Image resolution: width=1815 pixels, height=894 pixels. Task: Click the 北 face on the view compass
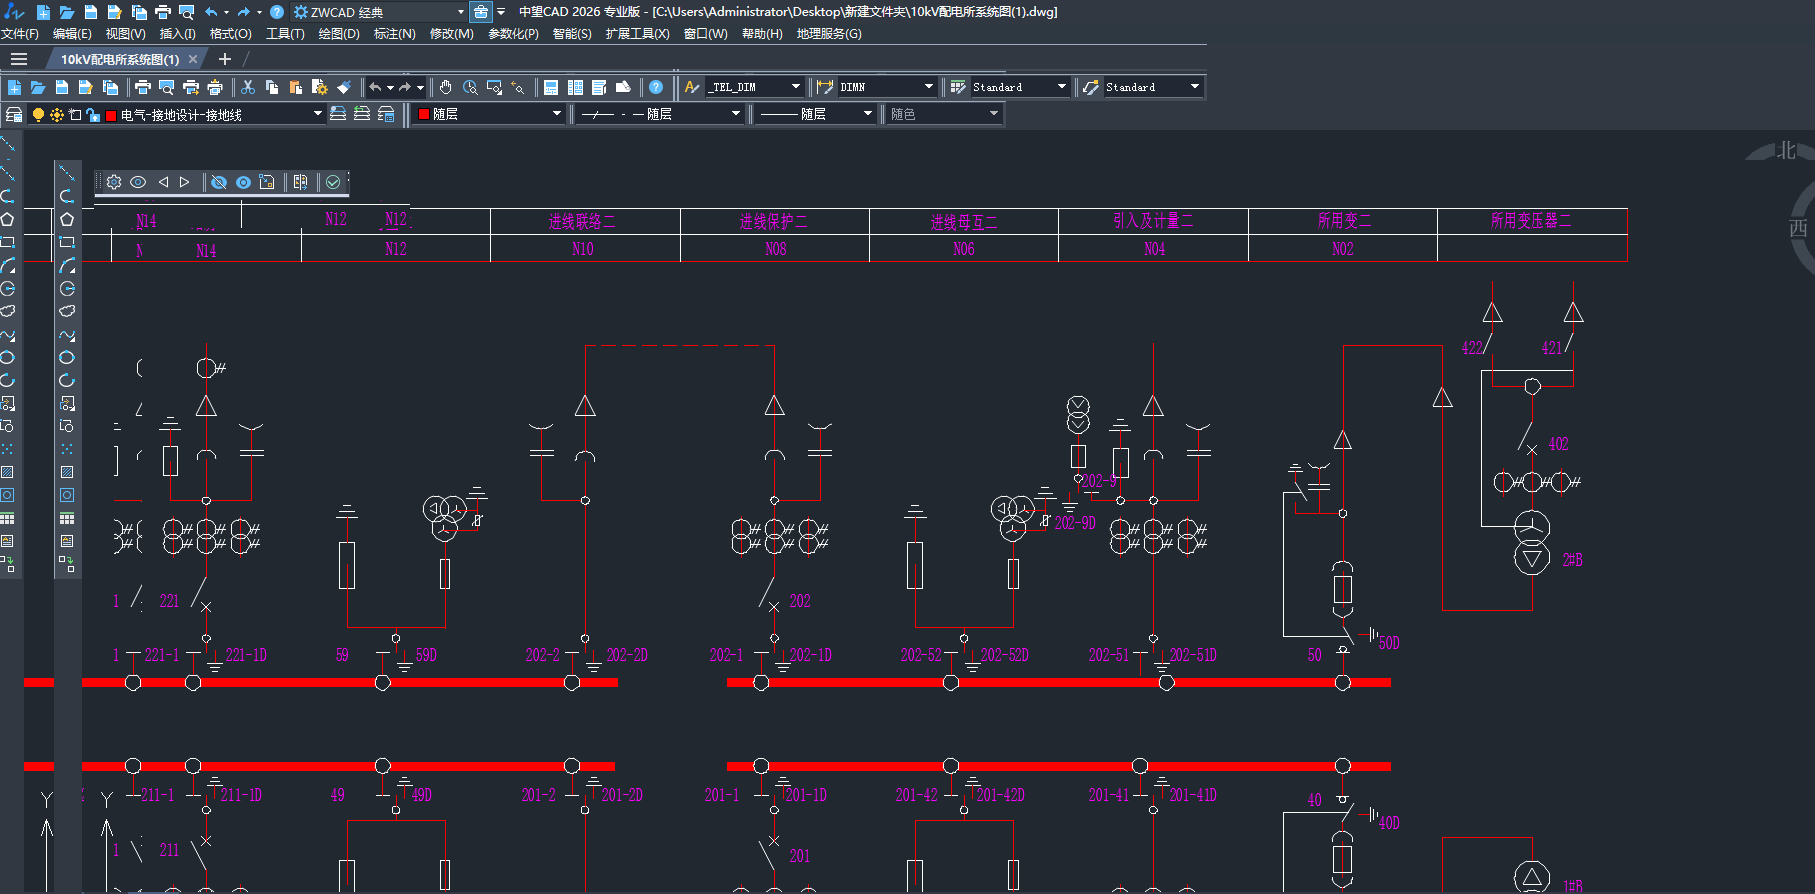(1786, 151)
